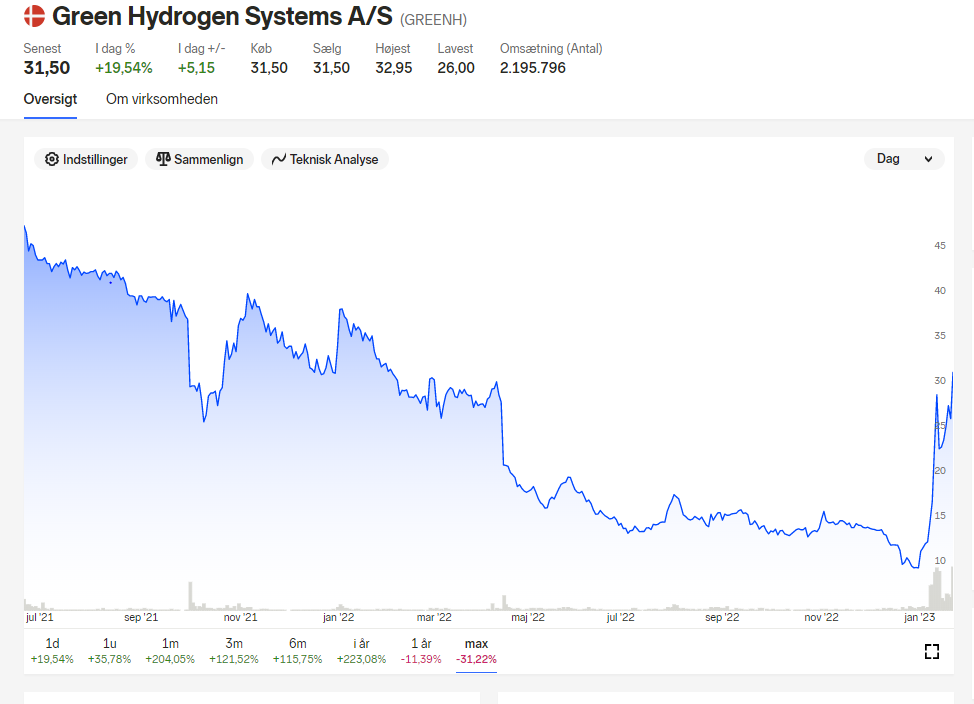
Task: Select the 1m time range
Action: coord(170,651)
